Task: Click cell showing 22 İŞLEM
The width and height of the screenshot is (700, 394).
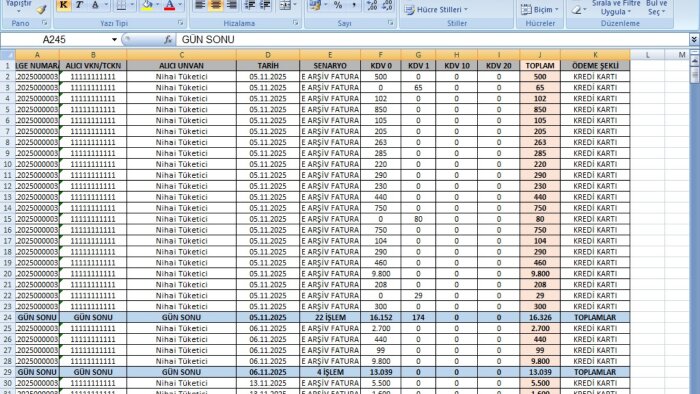Action: [330, 317]
